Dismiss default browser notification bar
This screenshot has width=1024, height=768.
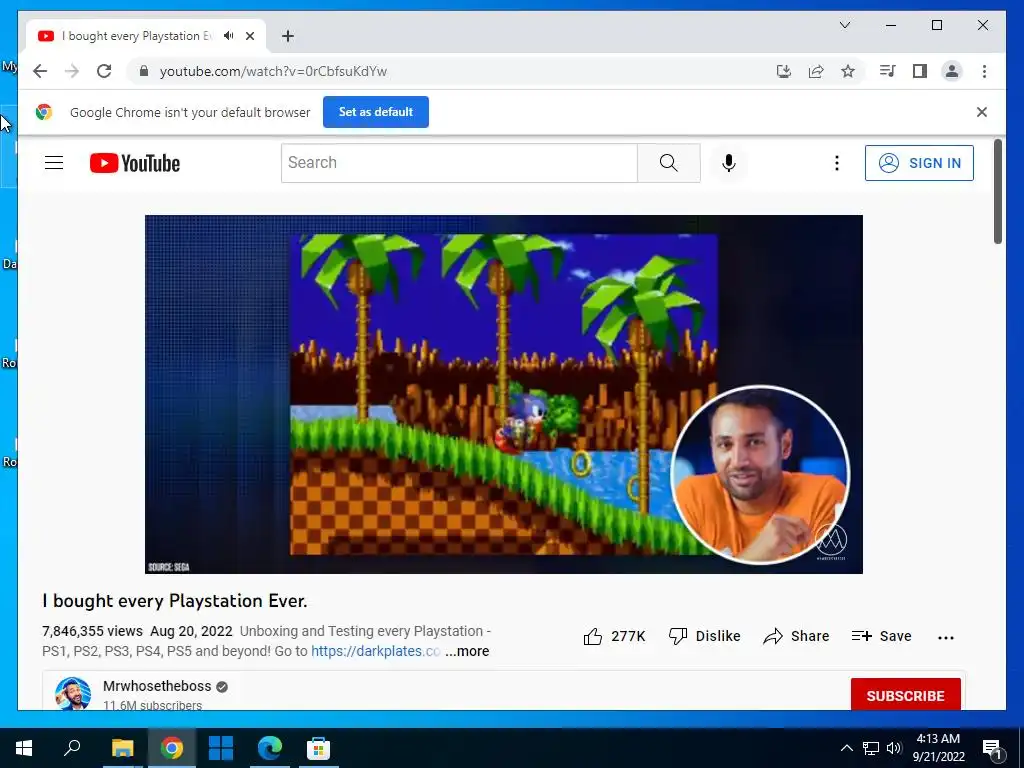(982, 112)
